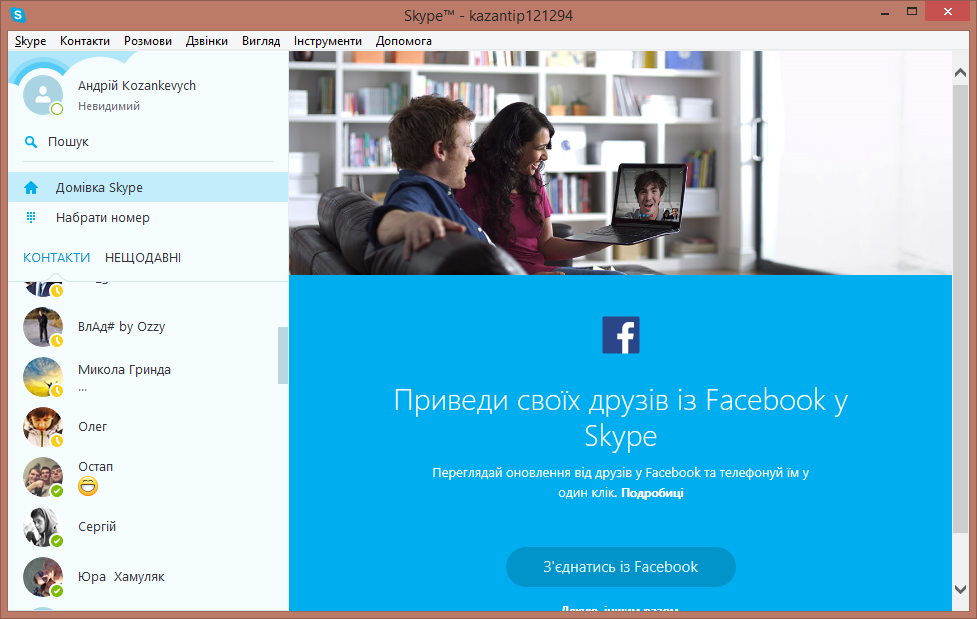Click the Пошук search field
This screenshot has width=977, height=619.
coord(150,142)
